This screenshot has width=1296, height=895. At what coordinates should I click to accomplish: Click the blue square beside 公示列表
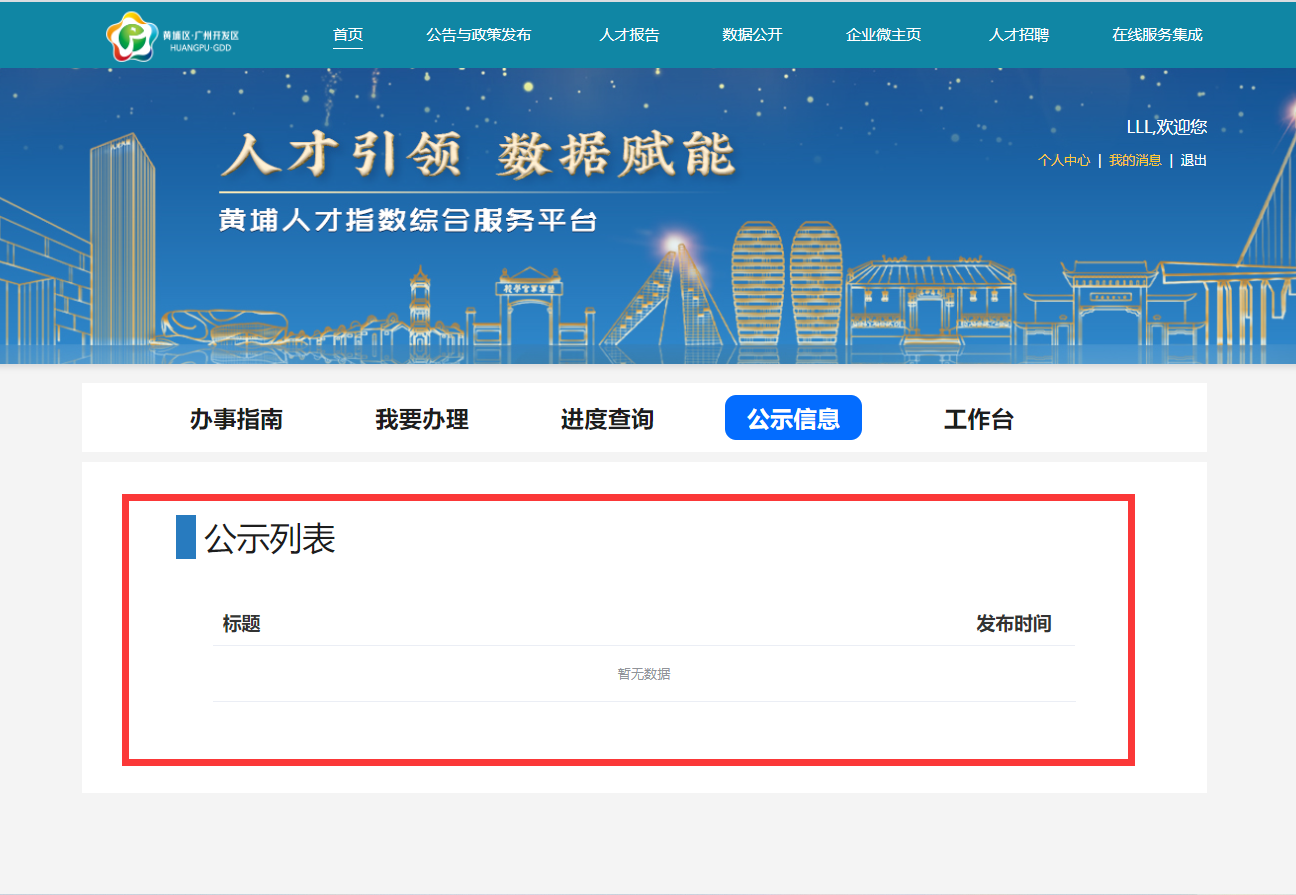(x=185, y=537)
